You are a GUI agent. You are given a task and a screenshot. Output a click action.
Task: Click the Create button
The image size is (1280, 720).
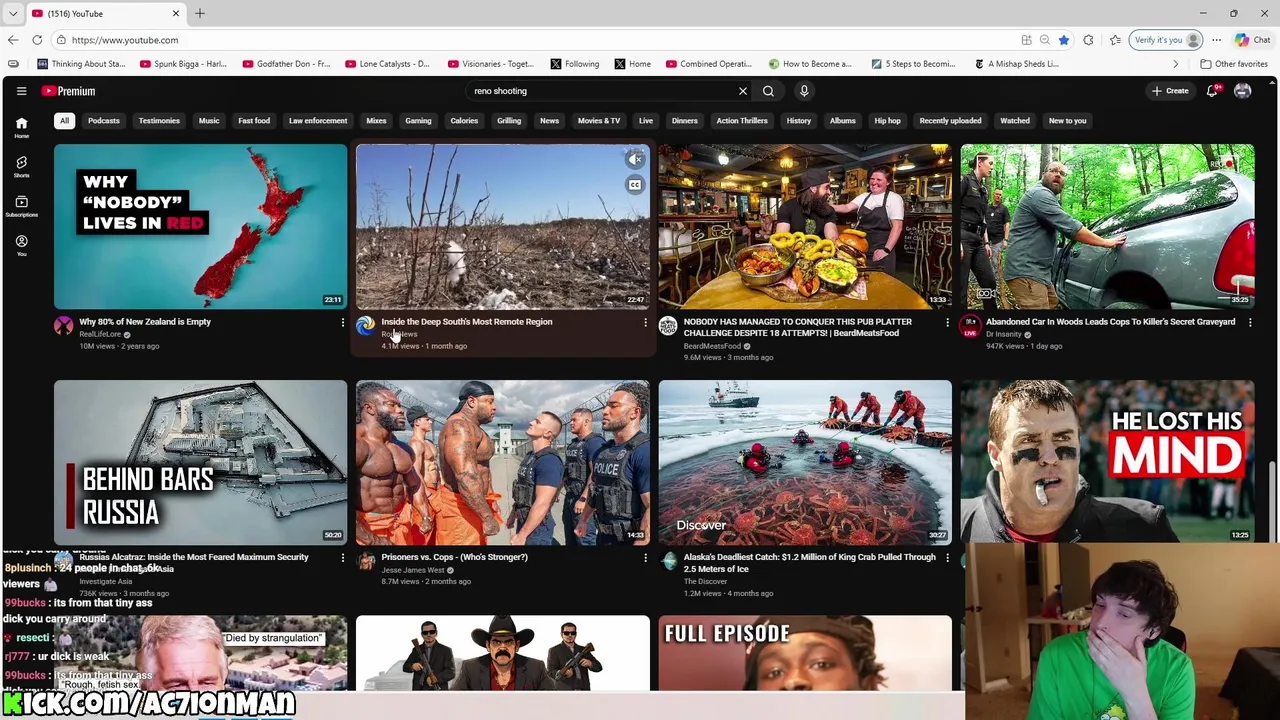pos(1170,91)
